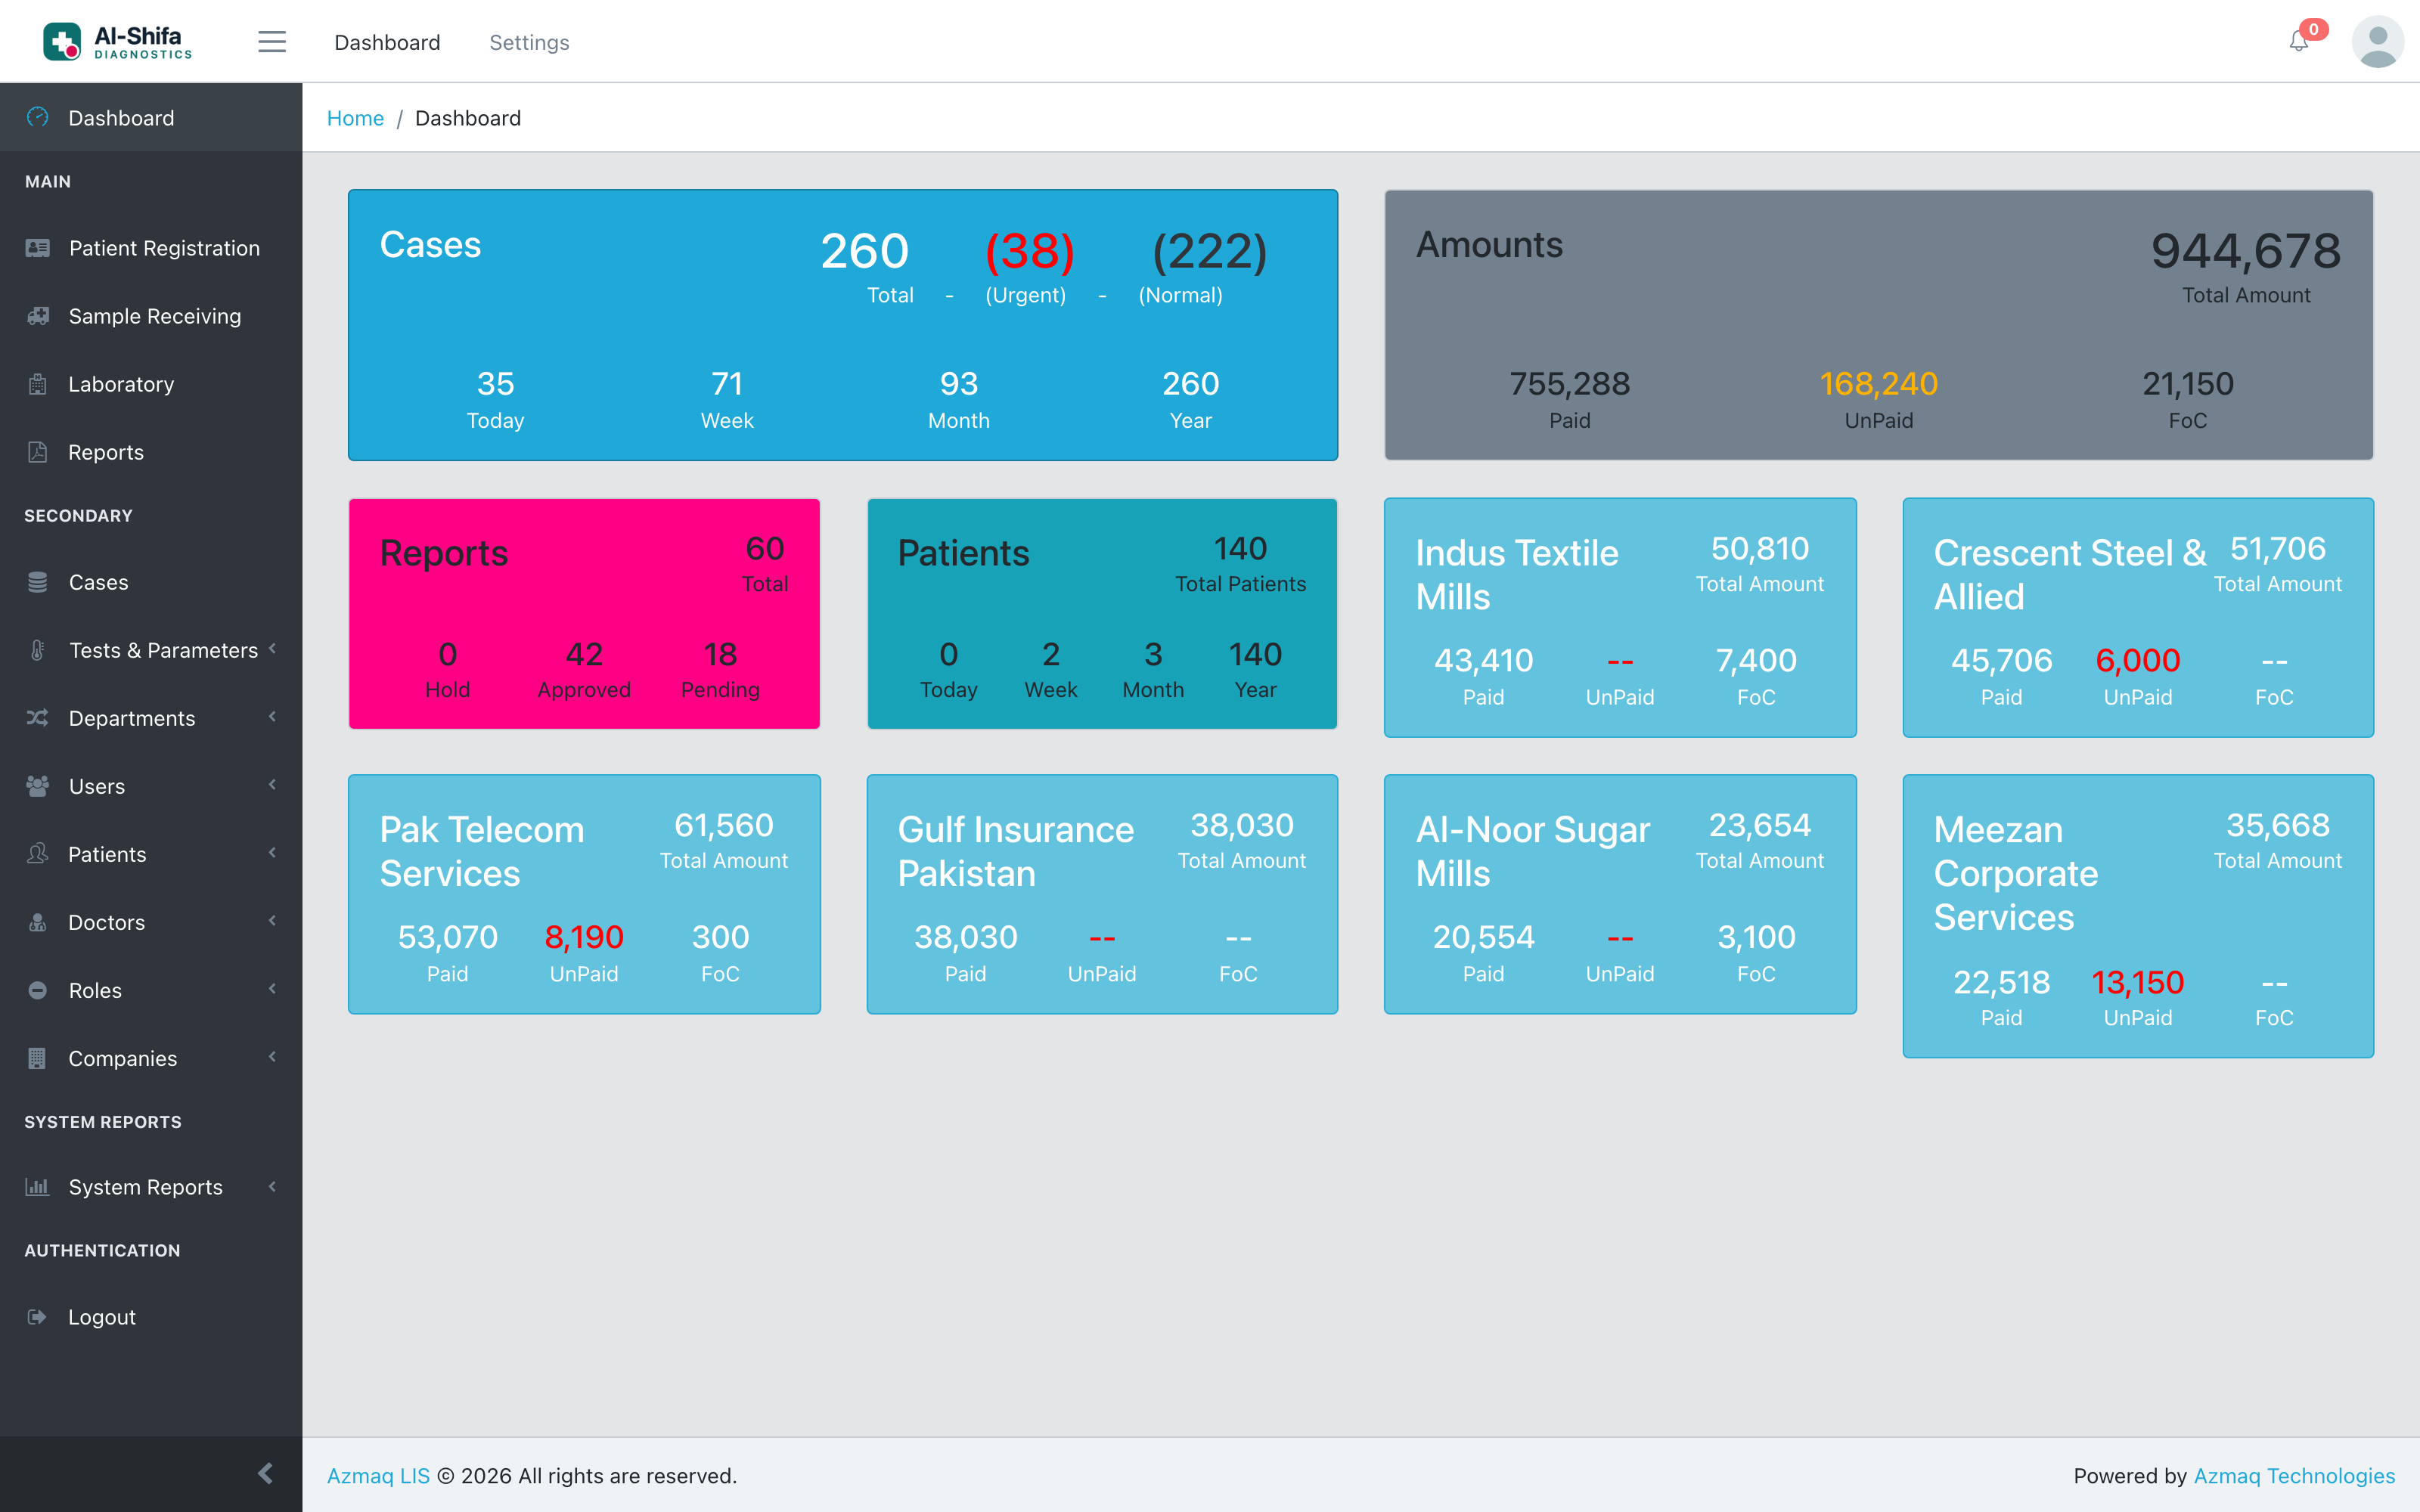The width and height of the screenshot is (2420, 1512).
Task: Open Settings in the top navigation
Action: click(529, 42)
